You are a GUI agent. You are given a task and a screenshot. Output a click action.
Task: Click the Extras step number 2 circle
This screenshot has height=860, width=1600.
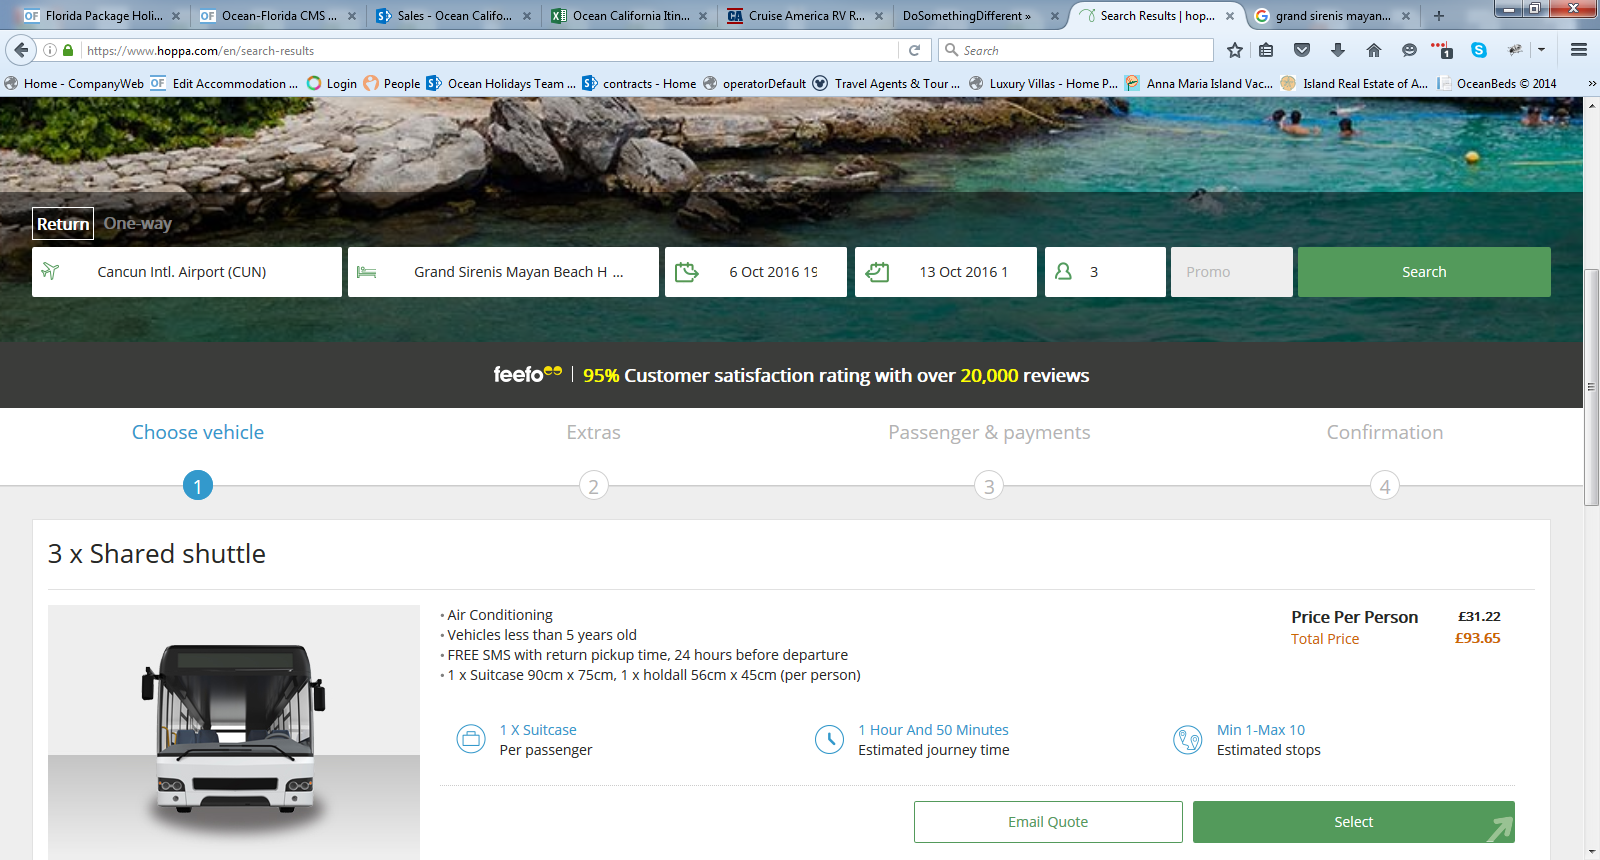coord(593,486)
